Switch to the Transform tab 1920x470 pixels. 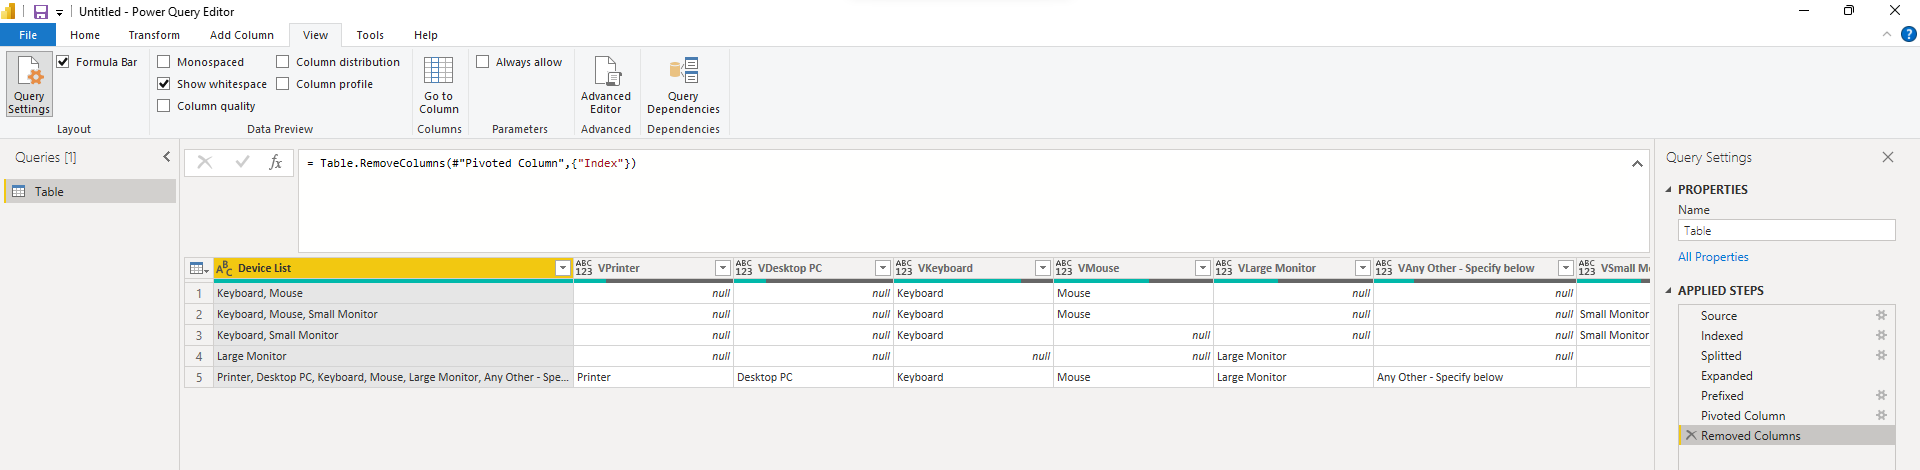point(154,35)
